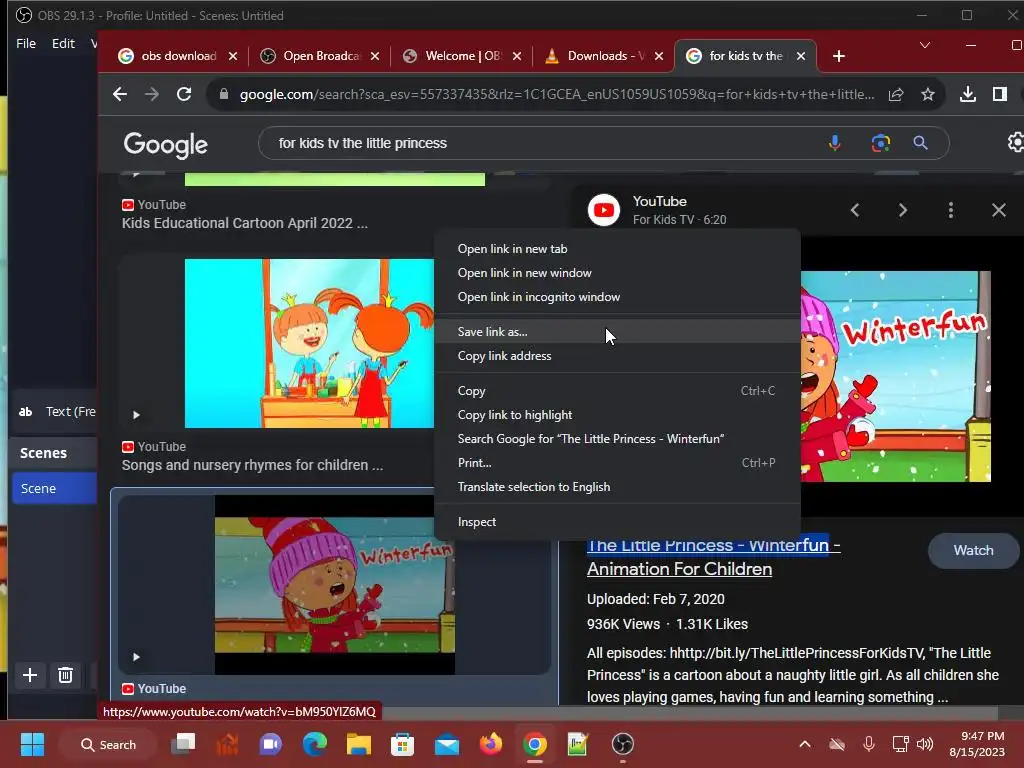Open the Chrome downloads icon
Screen dimensions: 1024x768
[x=968, y=95]
